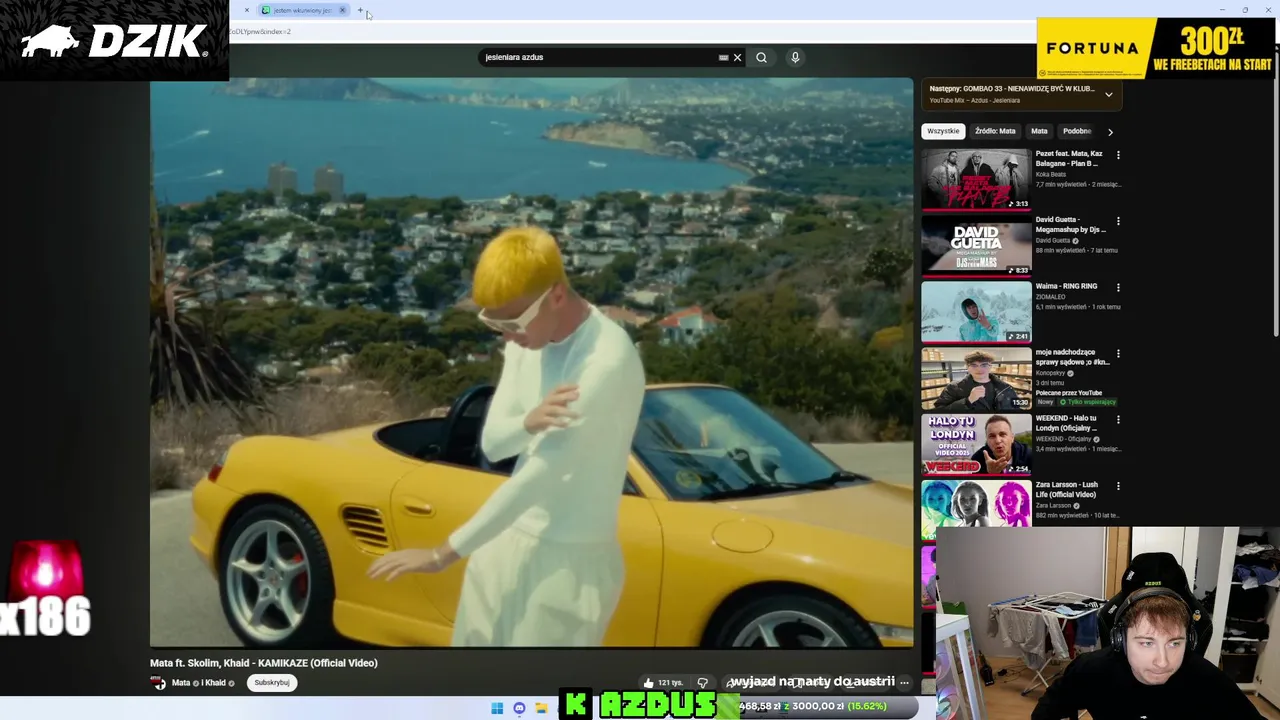Click the 'Nowy' badge on Konopskyy video

pyautogui.click(x=1045, y=402)
